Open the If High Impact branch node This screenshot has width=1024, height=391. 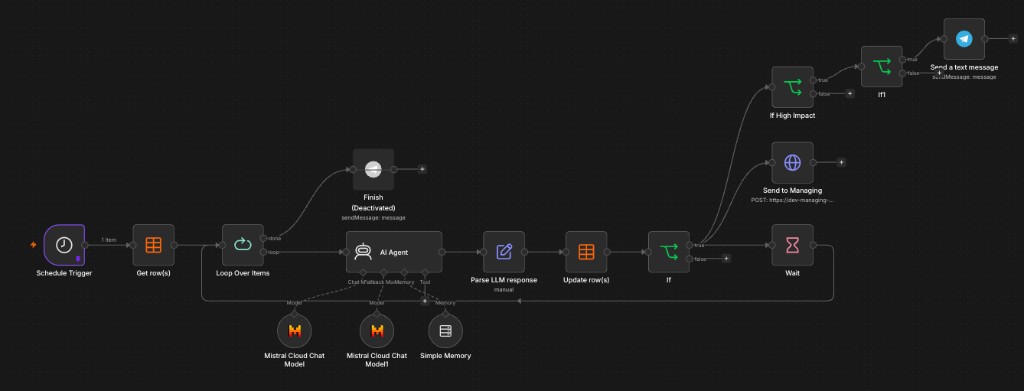click(x=793, y=87)
